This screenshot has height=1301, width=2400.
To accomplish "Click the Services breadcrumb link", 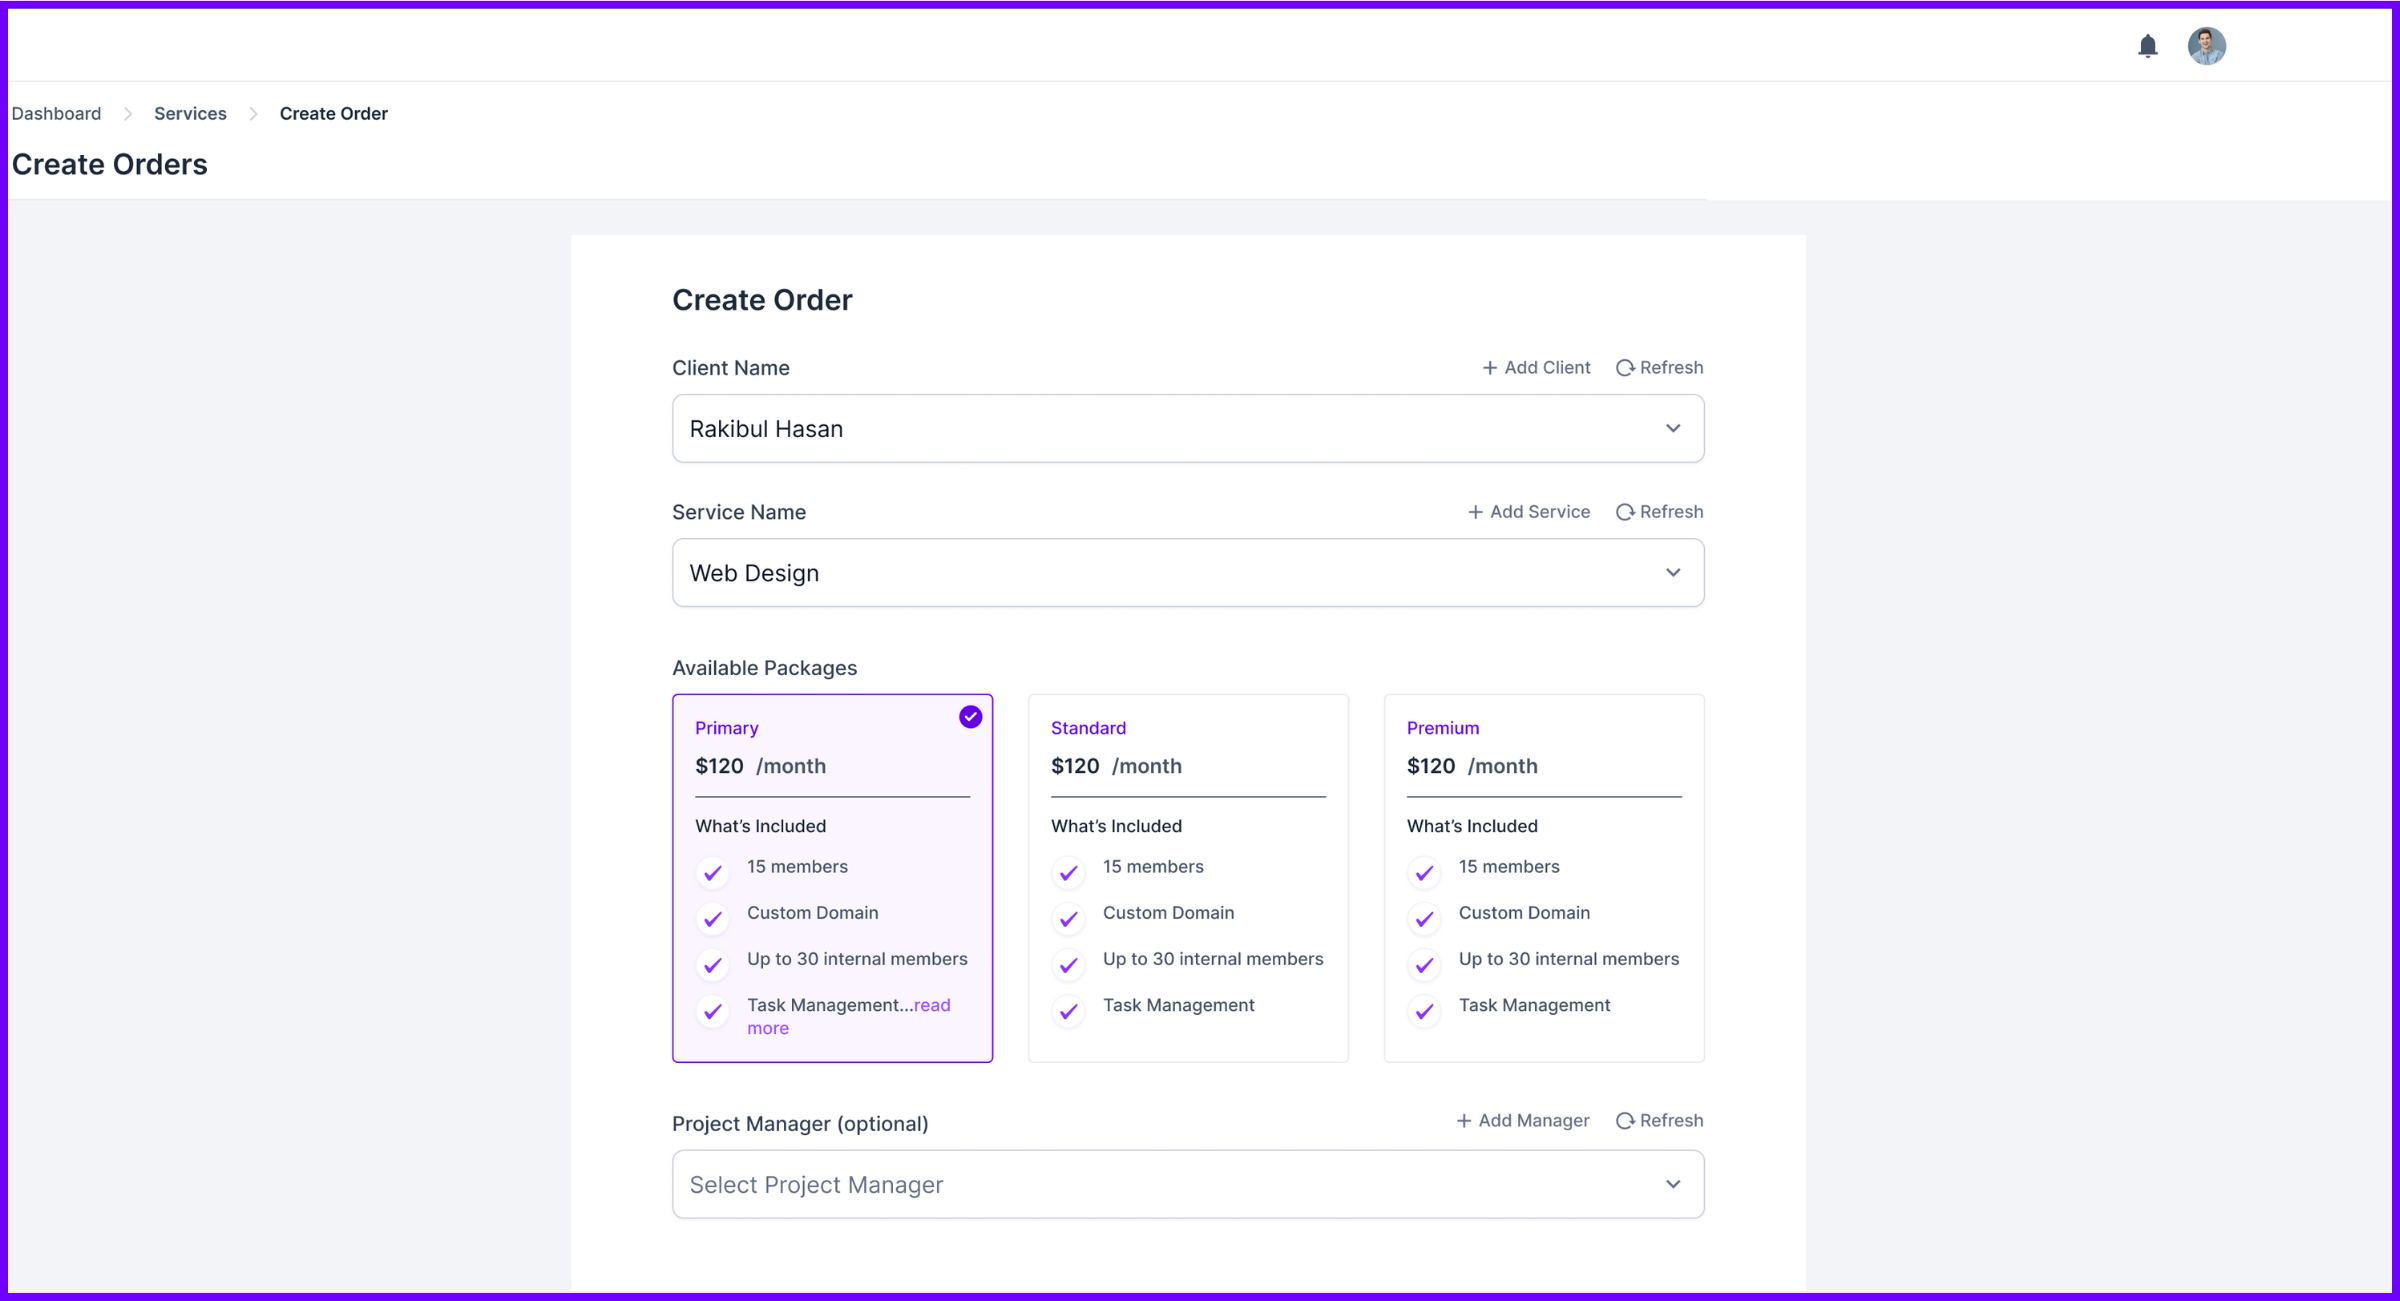I will pos(190,113).
